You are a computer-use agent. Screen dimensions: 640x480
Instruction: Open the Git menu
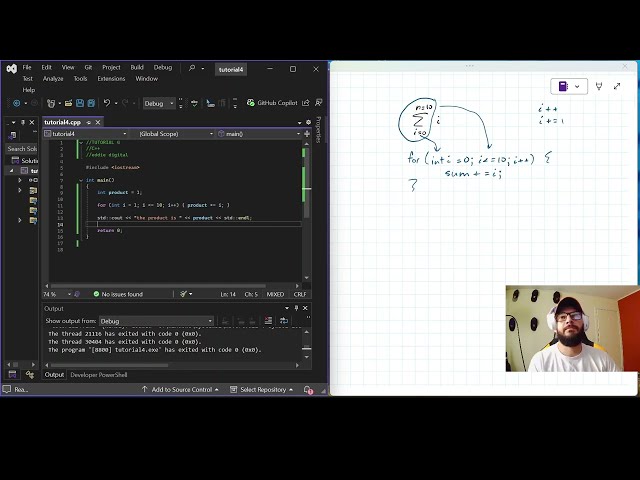tap(88, 67)
